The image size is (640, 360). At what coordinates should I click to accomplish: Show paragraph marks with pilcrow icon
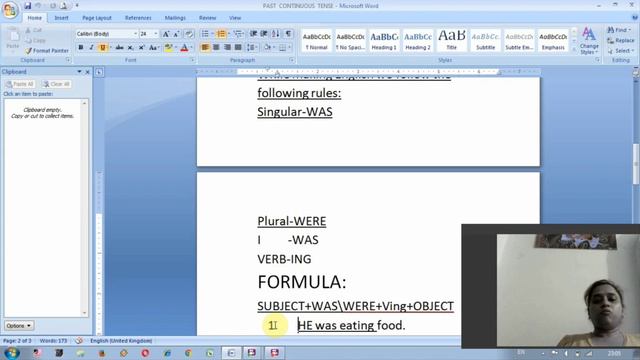[x=289, y=34]
